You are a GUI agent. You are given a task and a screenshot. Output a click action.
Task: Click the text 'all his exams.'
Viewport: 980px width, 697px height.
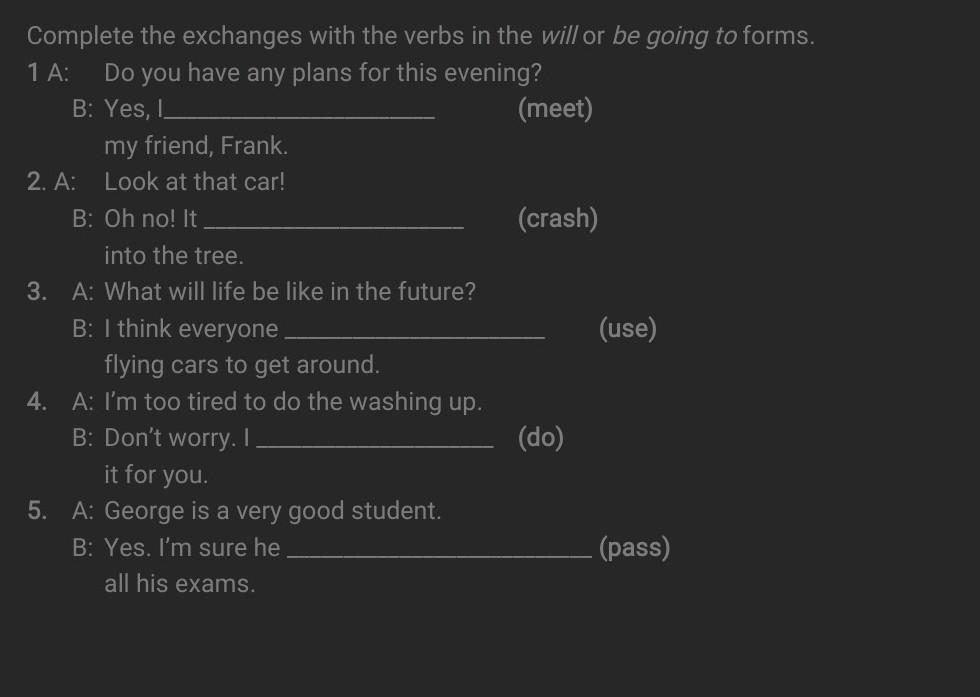click(x=180, y=584)
